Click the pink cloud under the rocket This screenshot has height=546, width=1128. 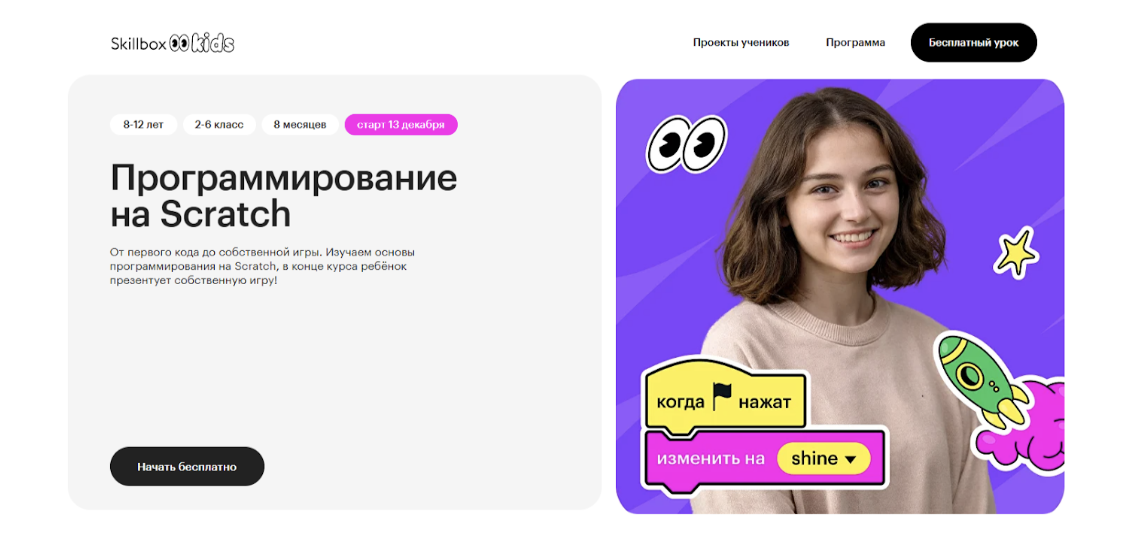coord(1021,432)
